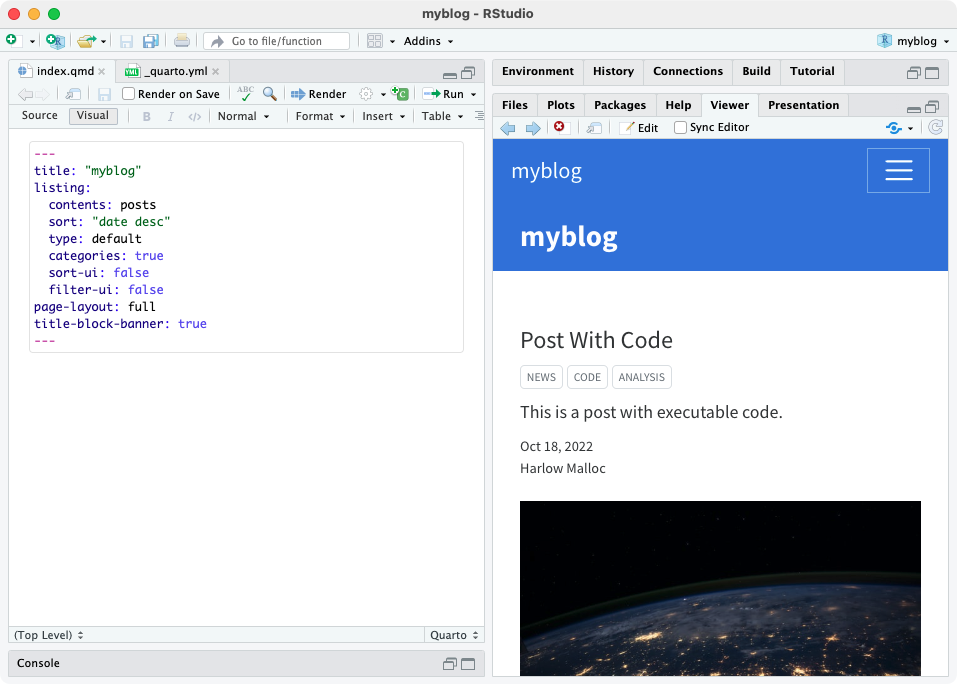
Task: Click the save all documents icon
Action: point(151,41)
